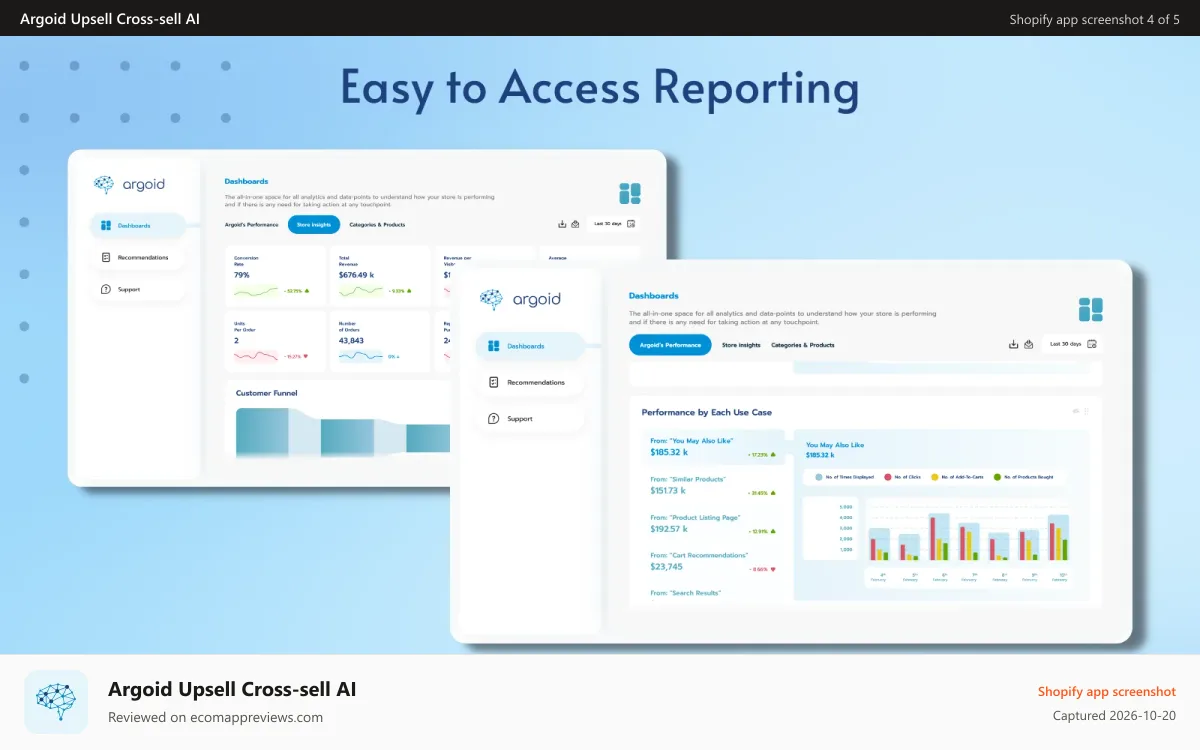Open Support in the front window sidebar

[530, 419]
